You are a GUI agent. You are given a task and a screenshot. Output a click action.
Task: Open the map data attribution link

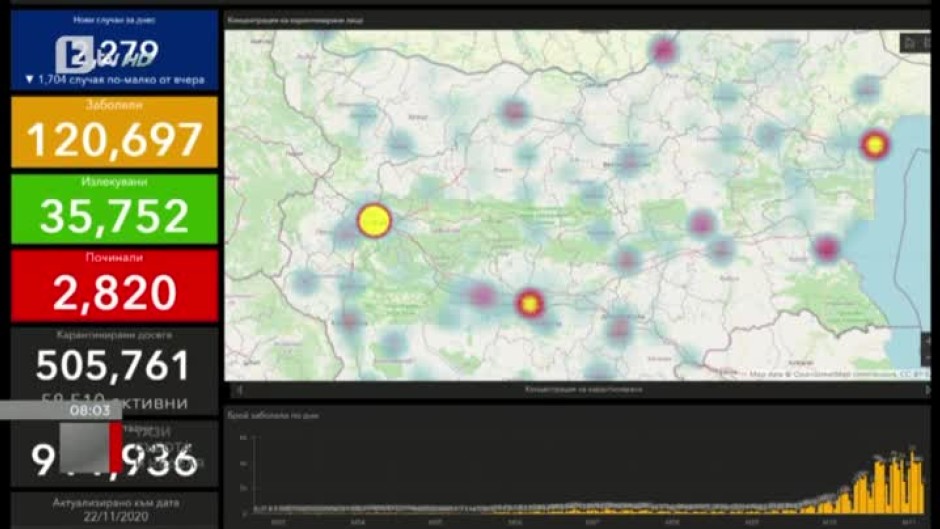click(838, 374)
